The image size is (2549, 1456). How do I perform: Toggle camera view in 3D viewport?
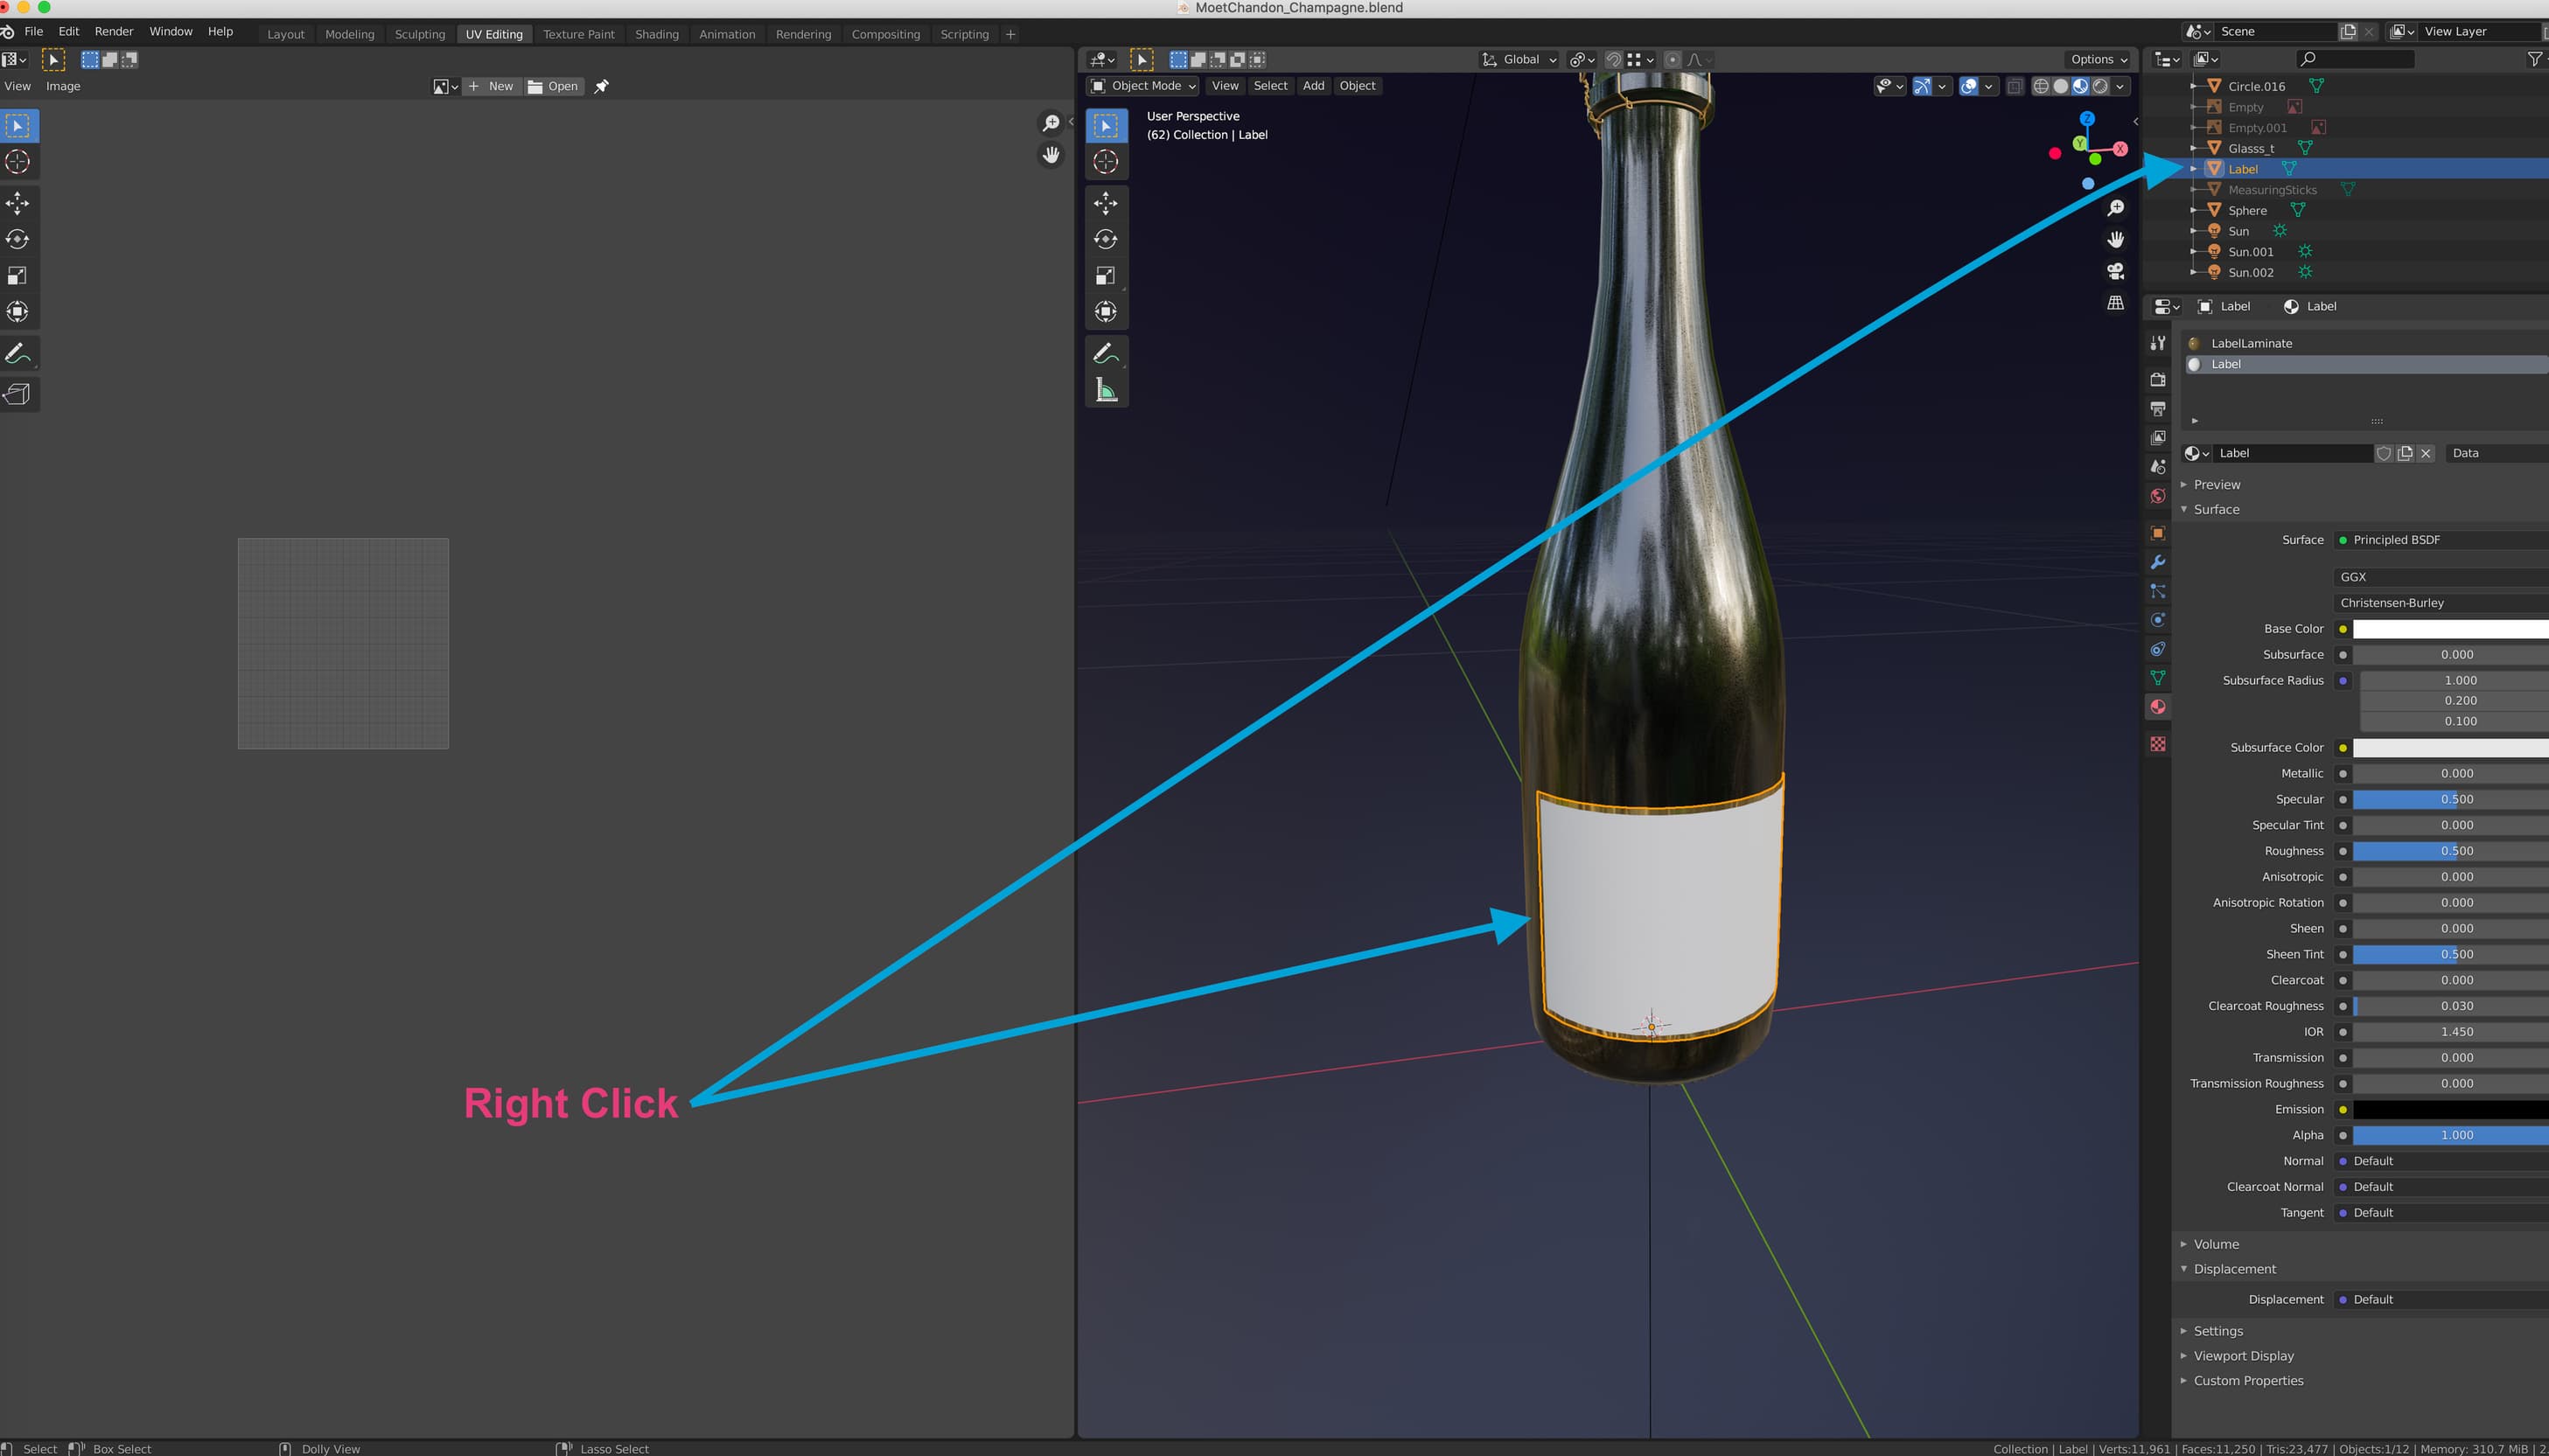click(2115, 271)
